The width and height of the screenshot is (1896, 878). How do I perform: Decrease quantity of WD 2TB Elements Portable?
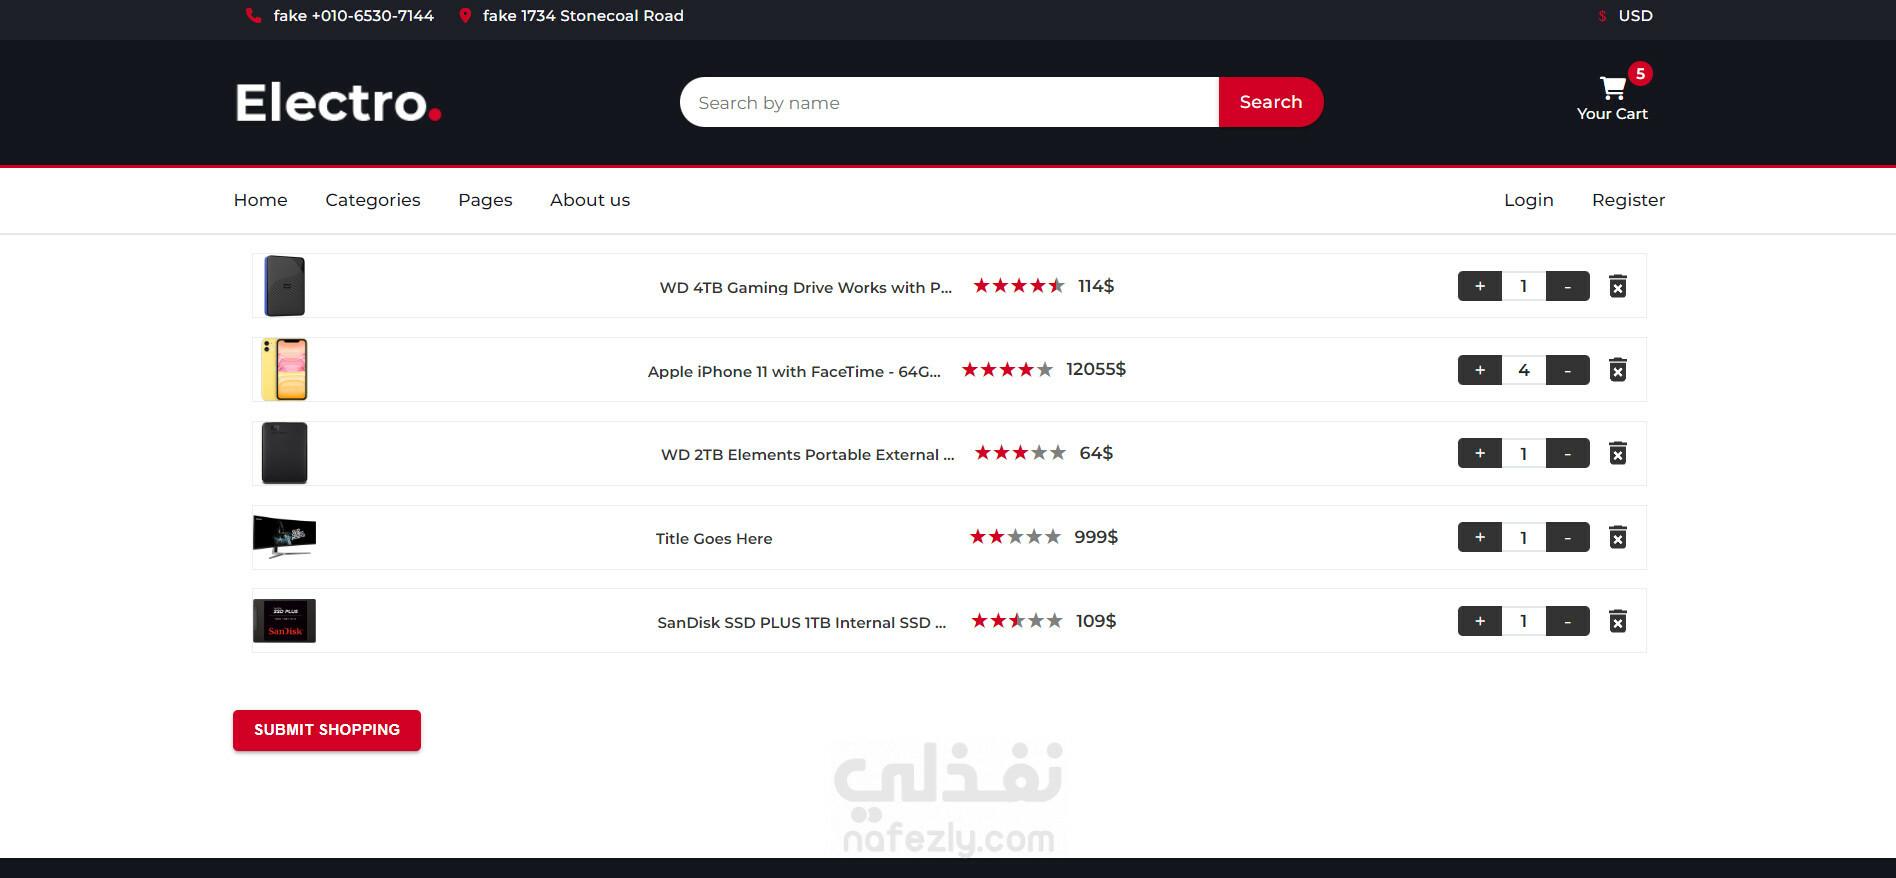pos(1568,453)
